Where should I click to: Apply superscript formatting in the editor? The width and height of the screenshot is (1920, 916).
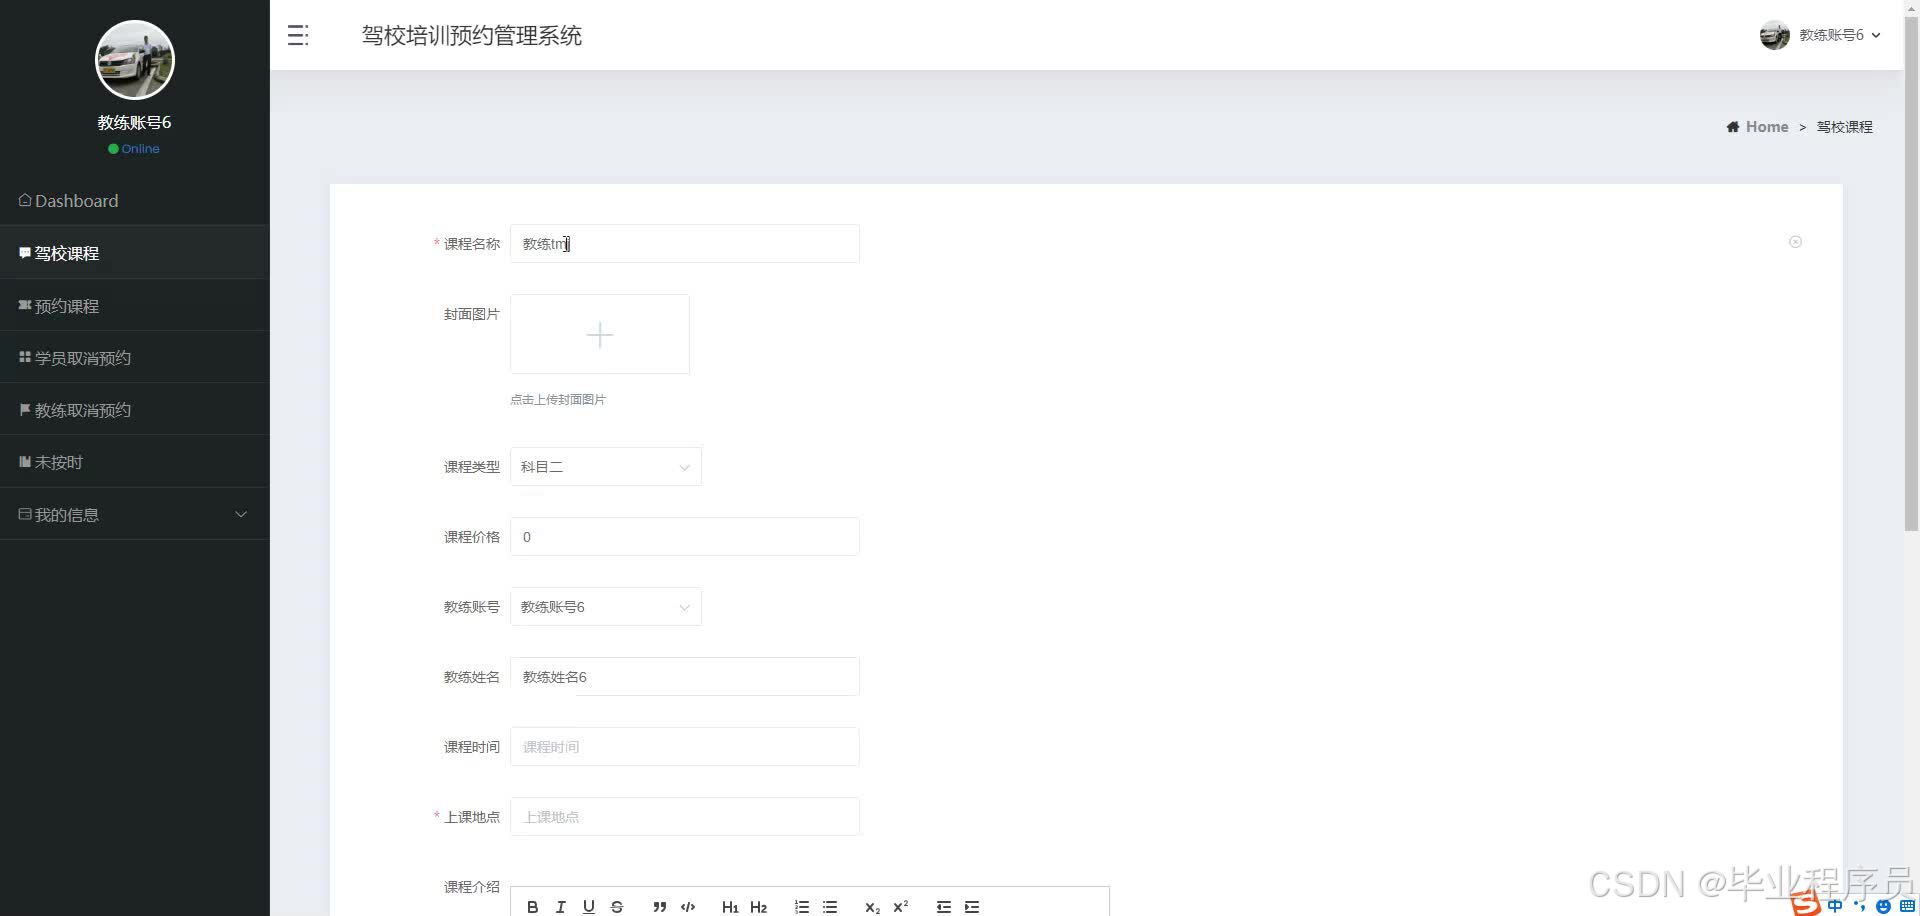(899, 906)
